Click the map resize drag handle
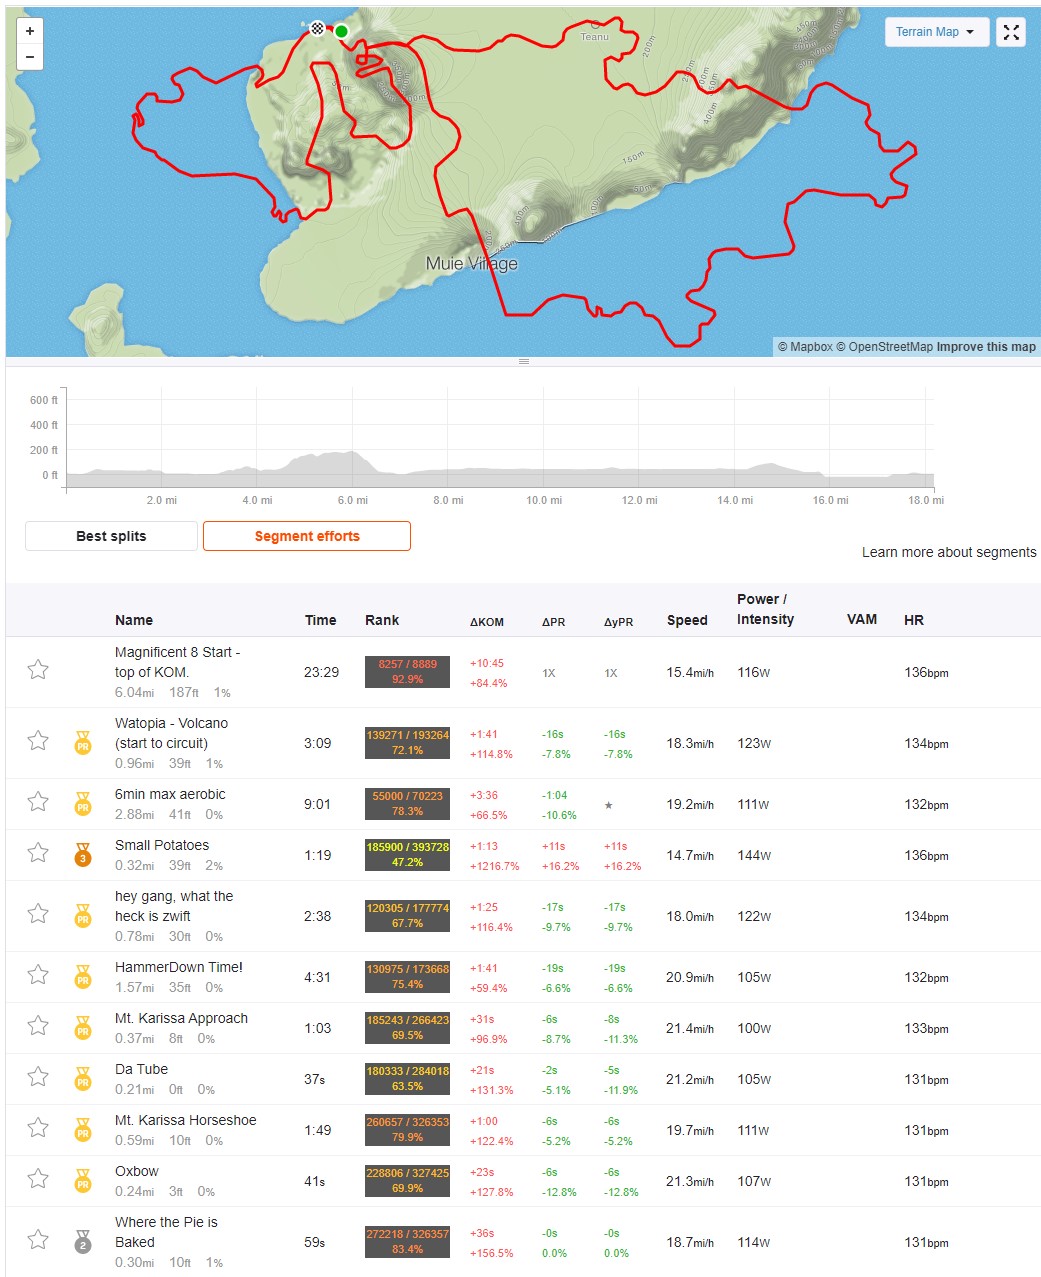The image size is (1041, 1277). tap(523, 361)
